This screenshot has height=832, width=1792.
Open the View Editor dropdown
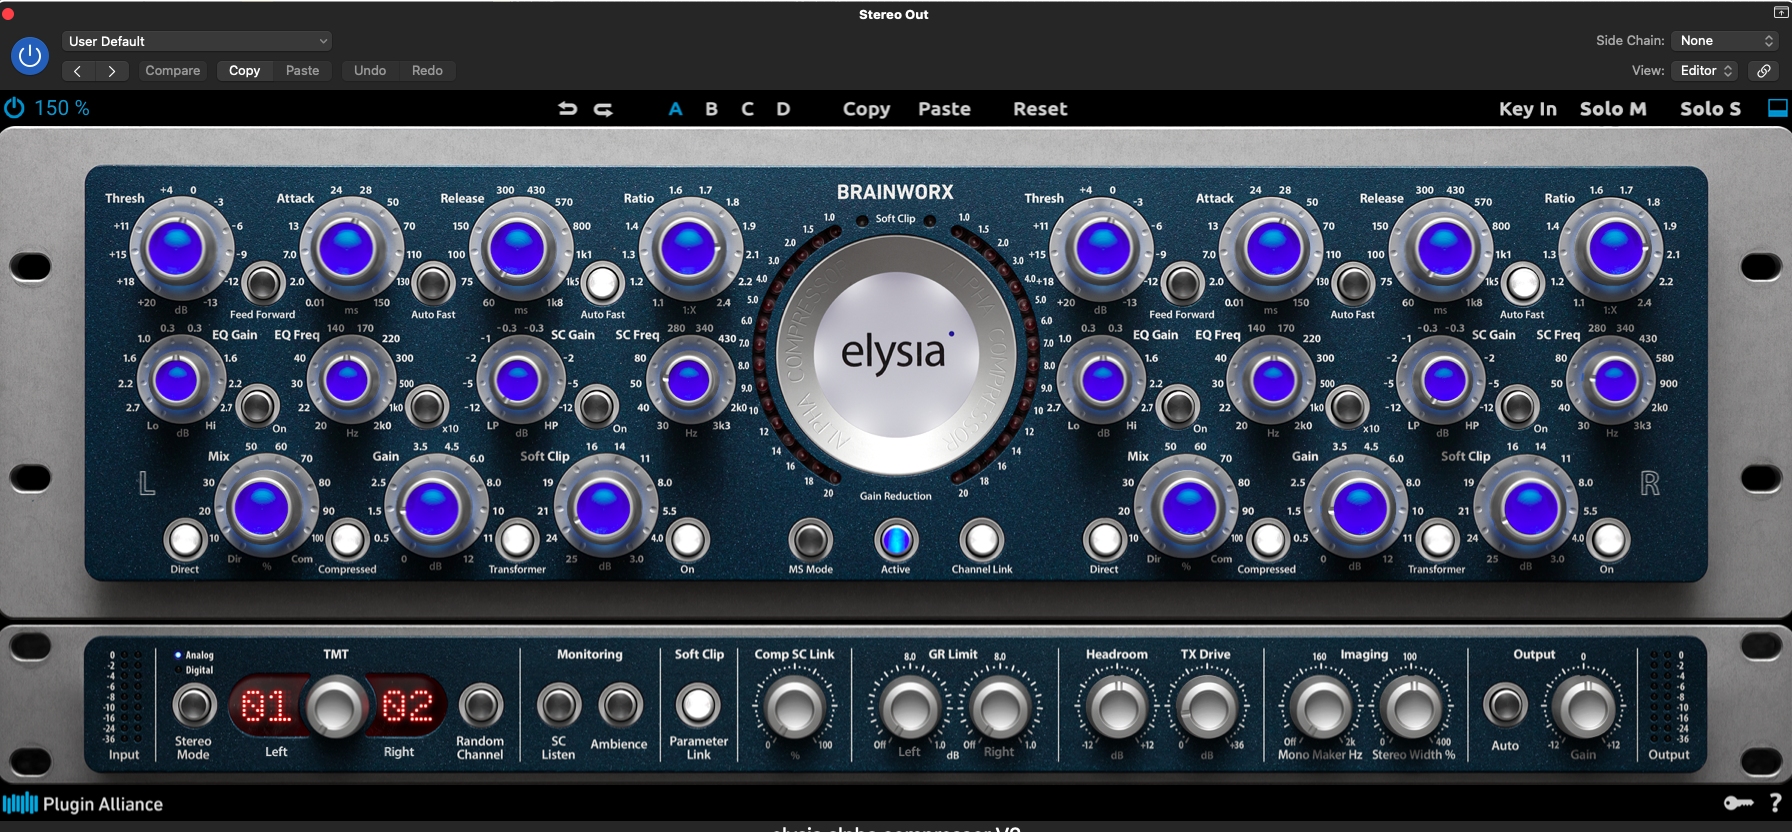coord(1705,71)
